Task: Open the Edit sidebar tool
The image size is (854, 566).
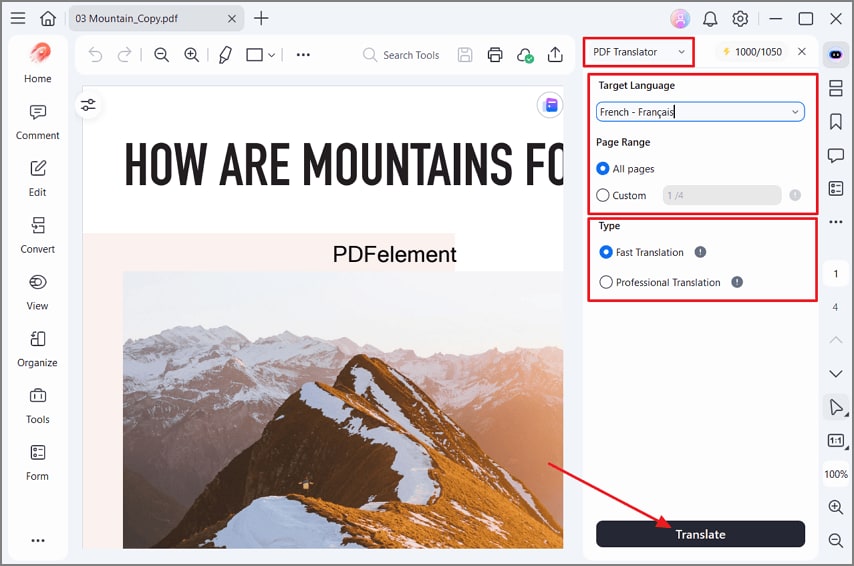Action: click(x=38, y=179)
